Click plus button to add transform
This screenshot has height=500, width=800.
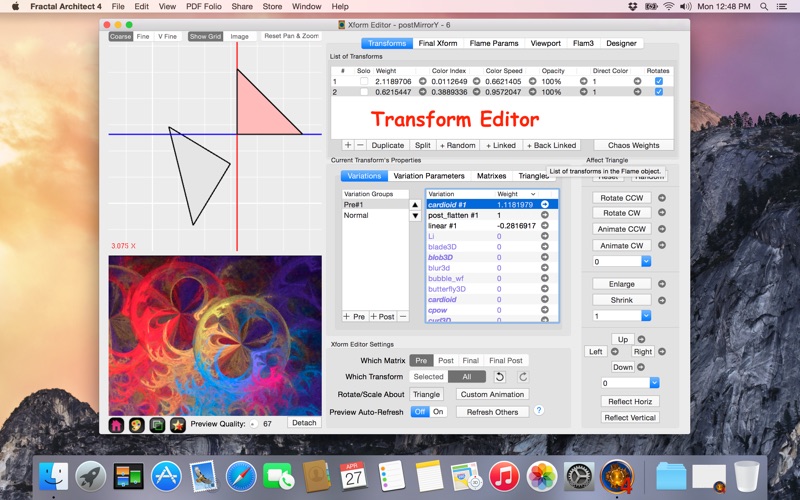click(x=348, y=145)
